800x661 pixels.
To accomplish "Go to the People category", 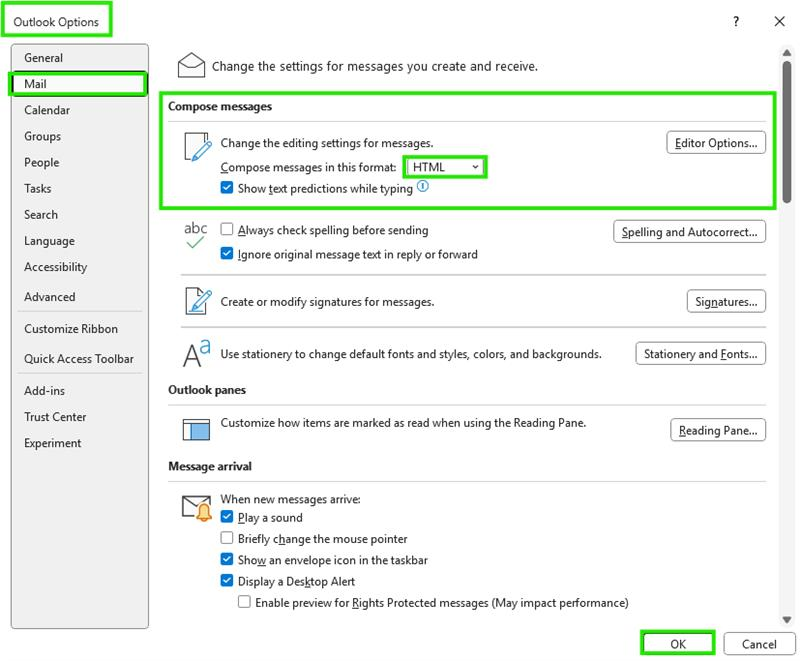I will [79, 162].
